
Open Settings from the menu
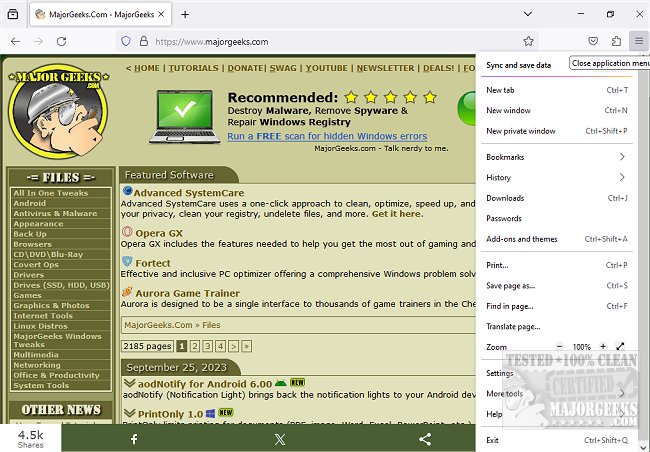point(557,373)
